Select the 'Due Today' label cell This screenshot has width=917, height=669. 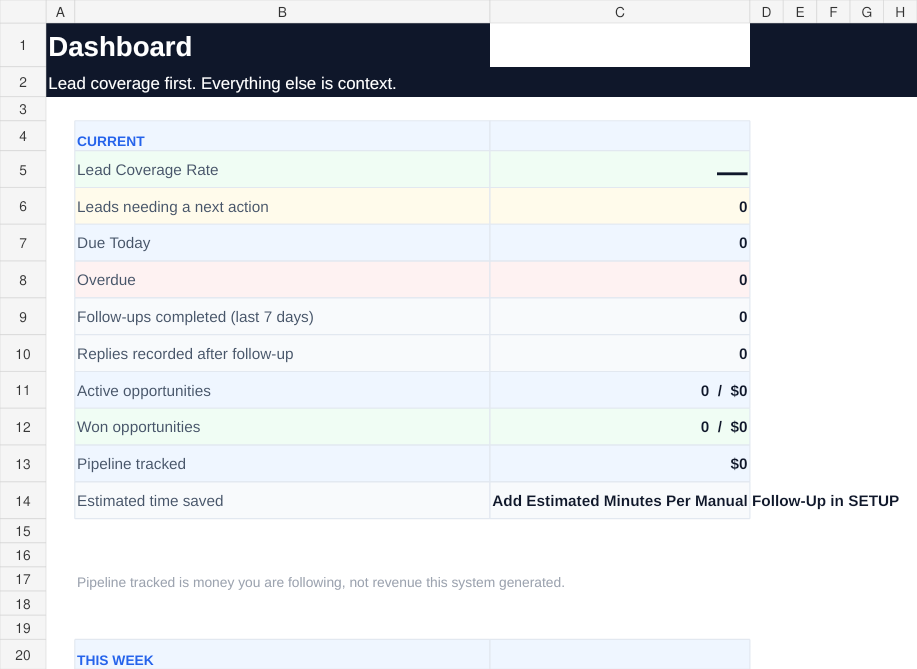[x=282, y=243]
